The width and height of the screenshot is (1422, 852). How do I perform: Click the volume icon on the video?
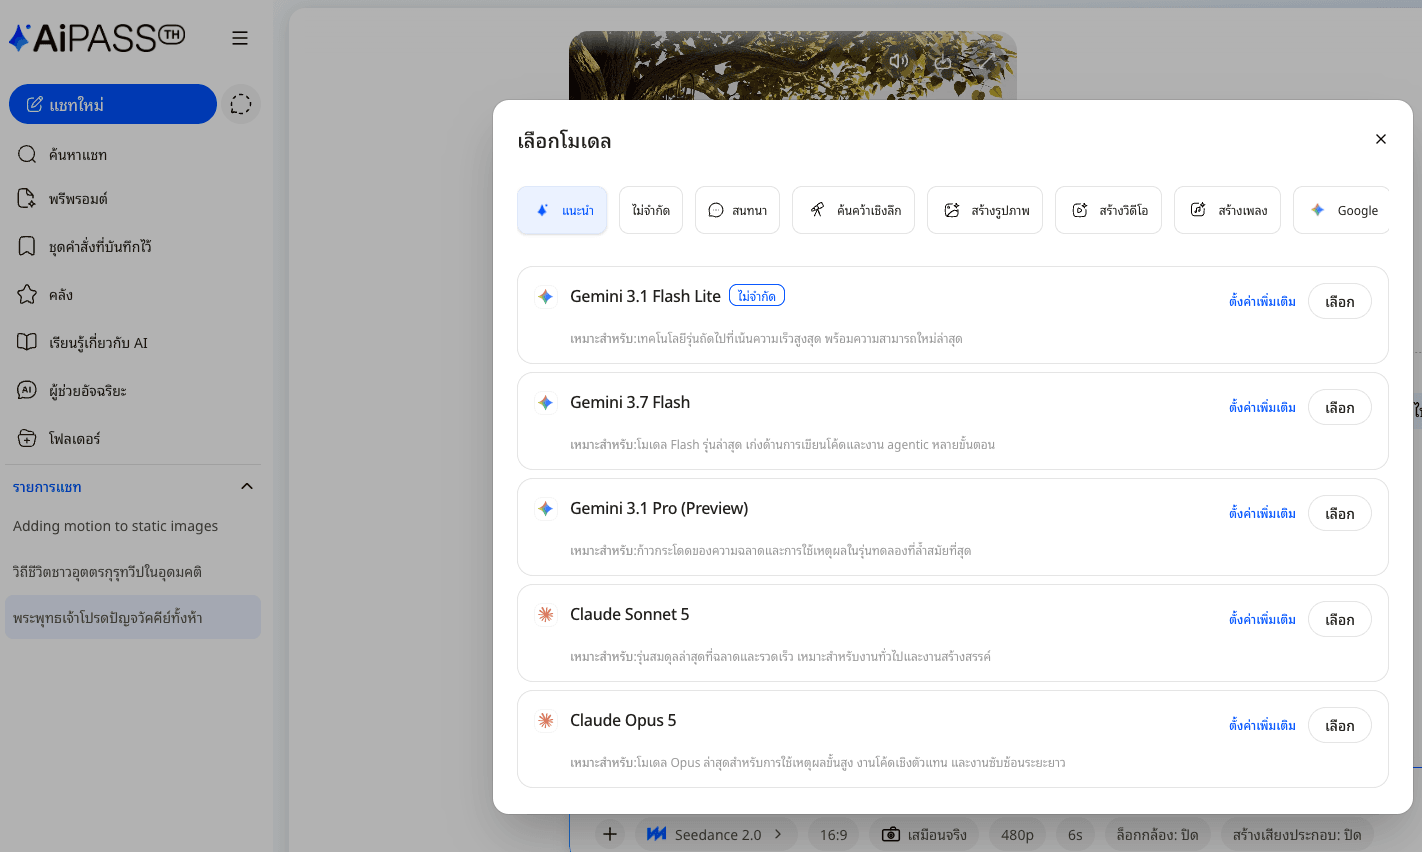(898, 61)
